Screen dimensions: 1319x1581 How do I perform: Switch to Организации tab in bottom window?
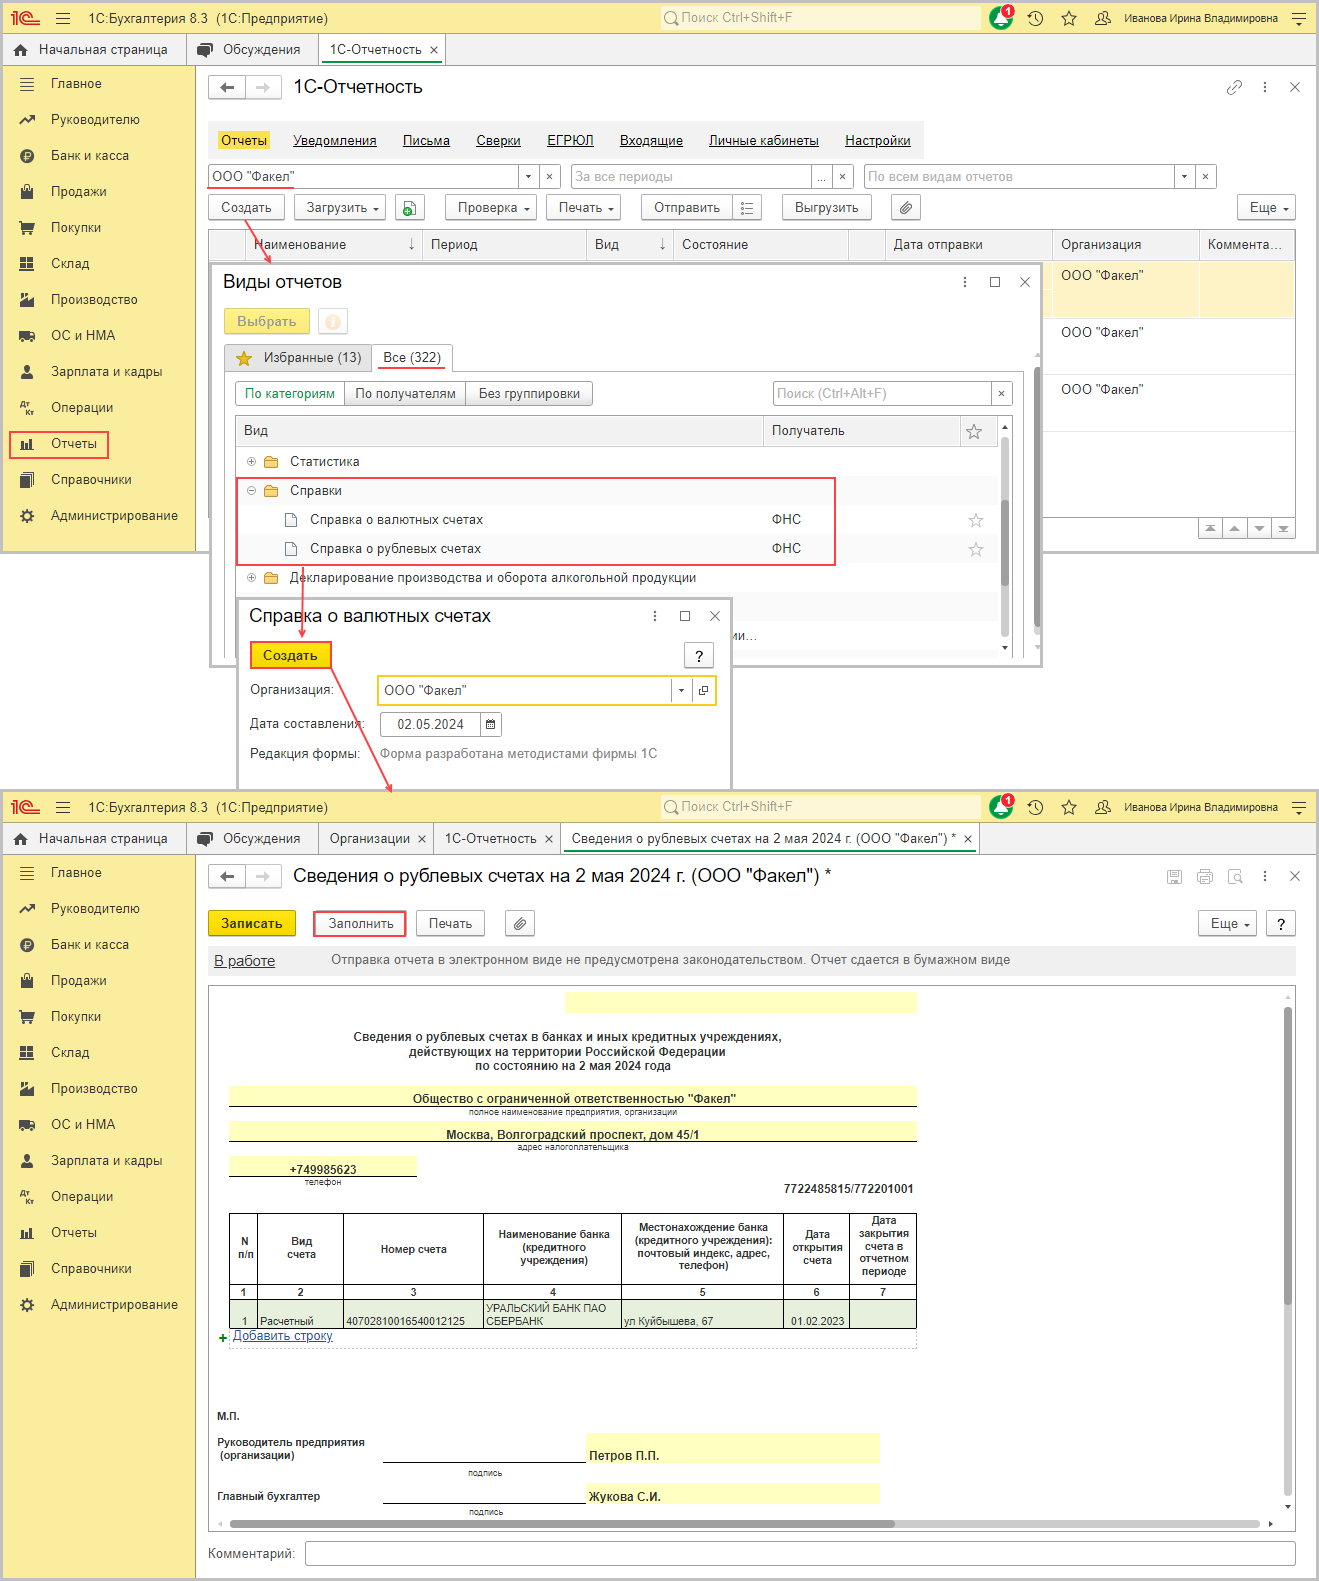(370, 839)
